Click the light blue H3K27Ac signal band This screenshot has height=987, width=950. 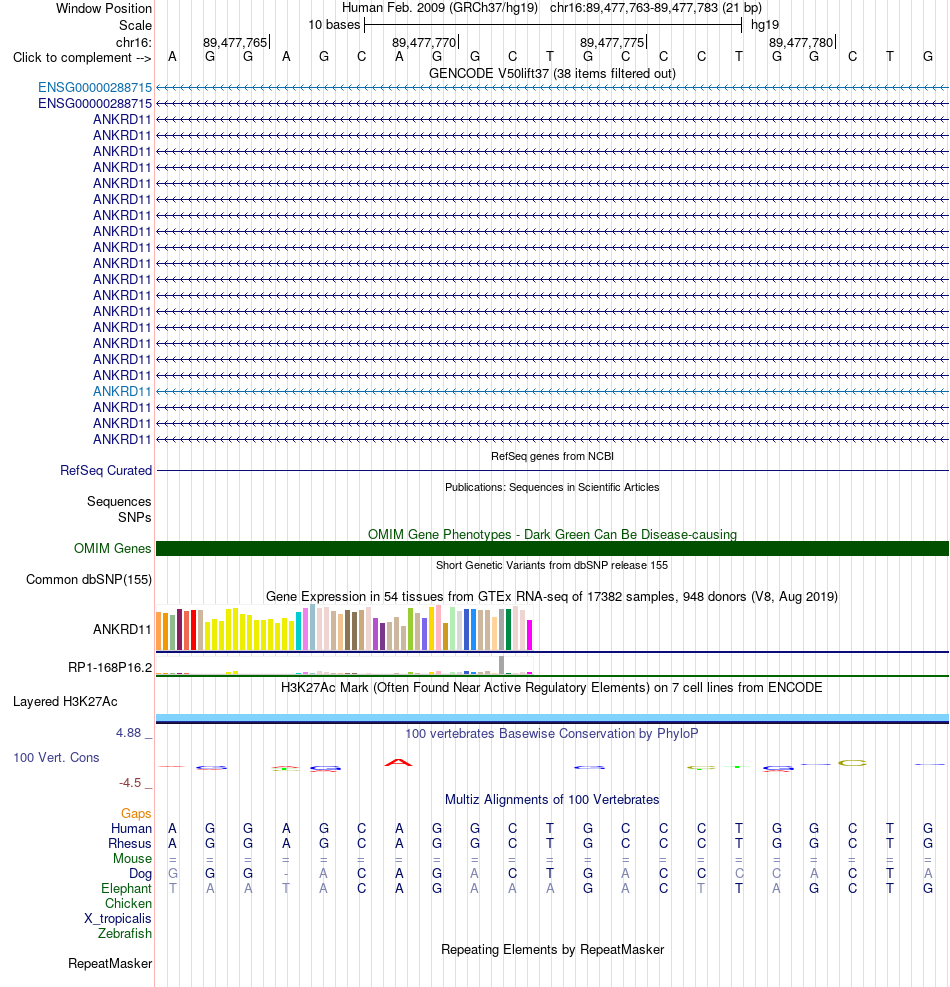[x=552, y=718]
